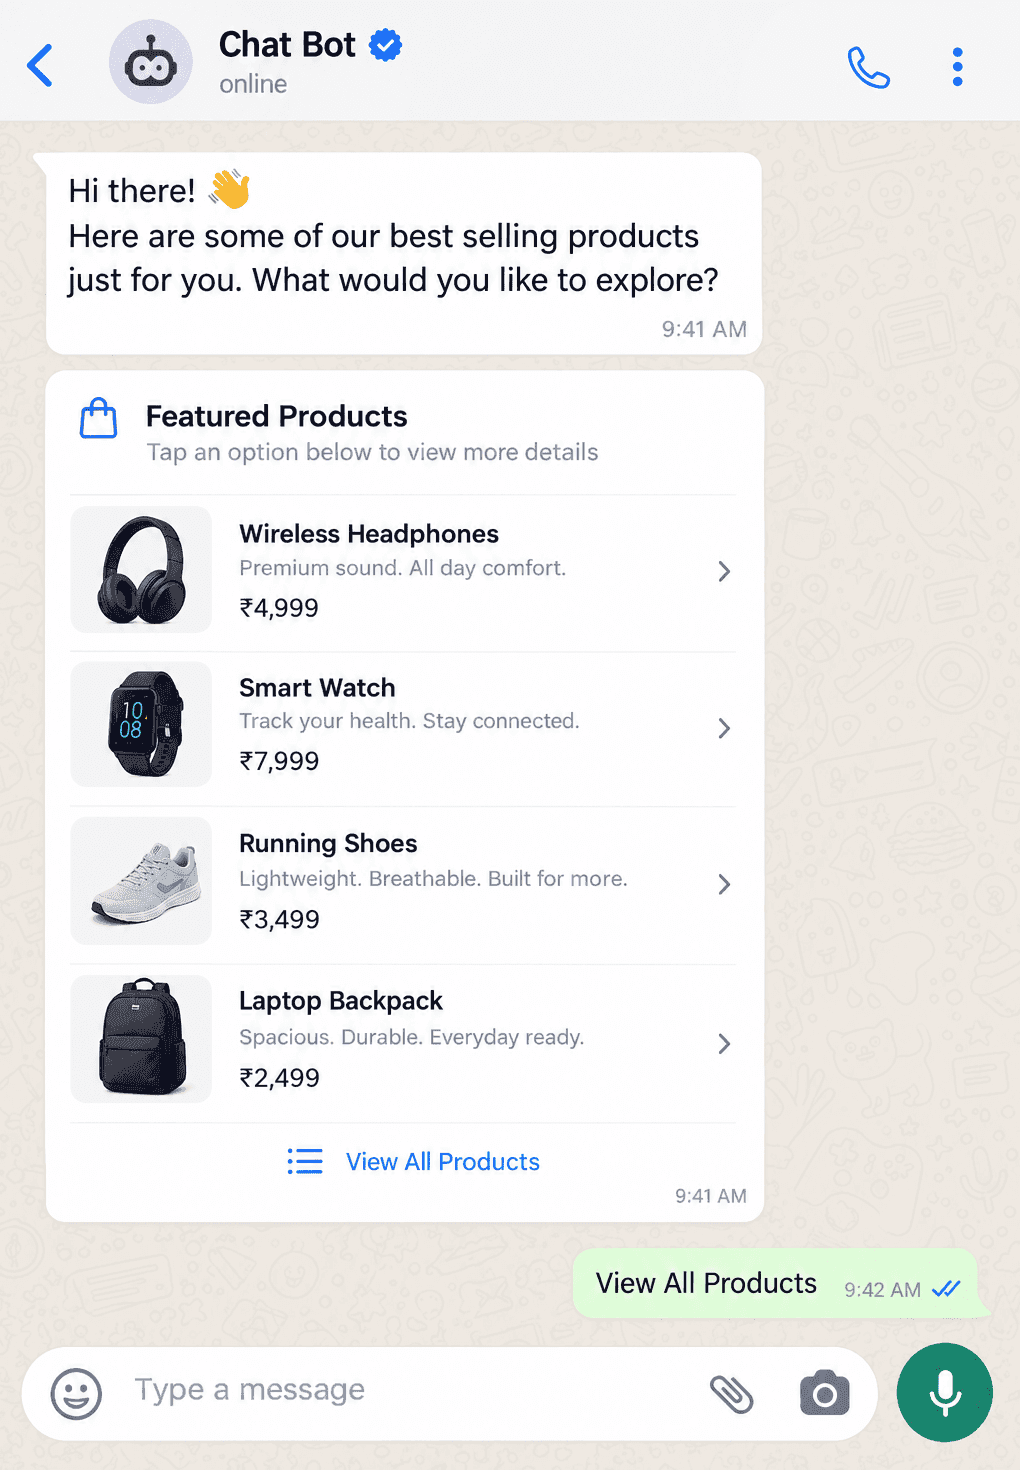Expand Smart Watch details chevron

click(x=724, y=728)
